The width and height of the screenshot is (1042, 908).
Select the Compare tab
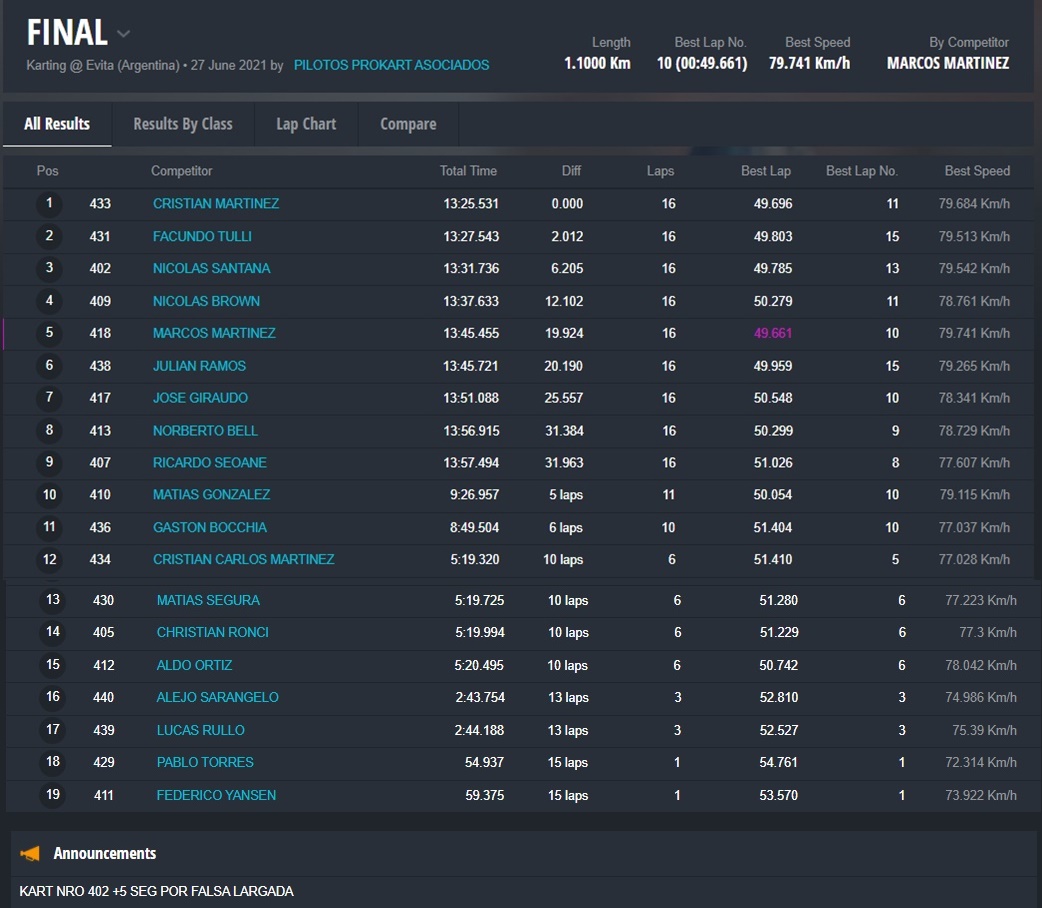(408, 124)
